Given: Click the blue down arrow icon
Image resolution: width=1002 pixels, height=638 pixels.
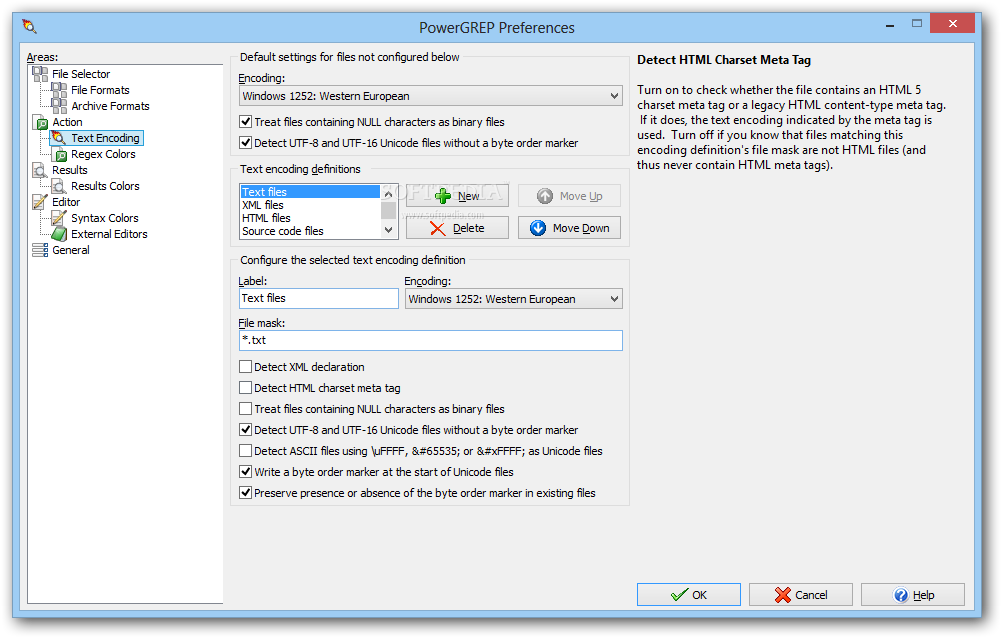Looking at the screenshot, I should [x=538, y=228].
